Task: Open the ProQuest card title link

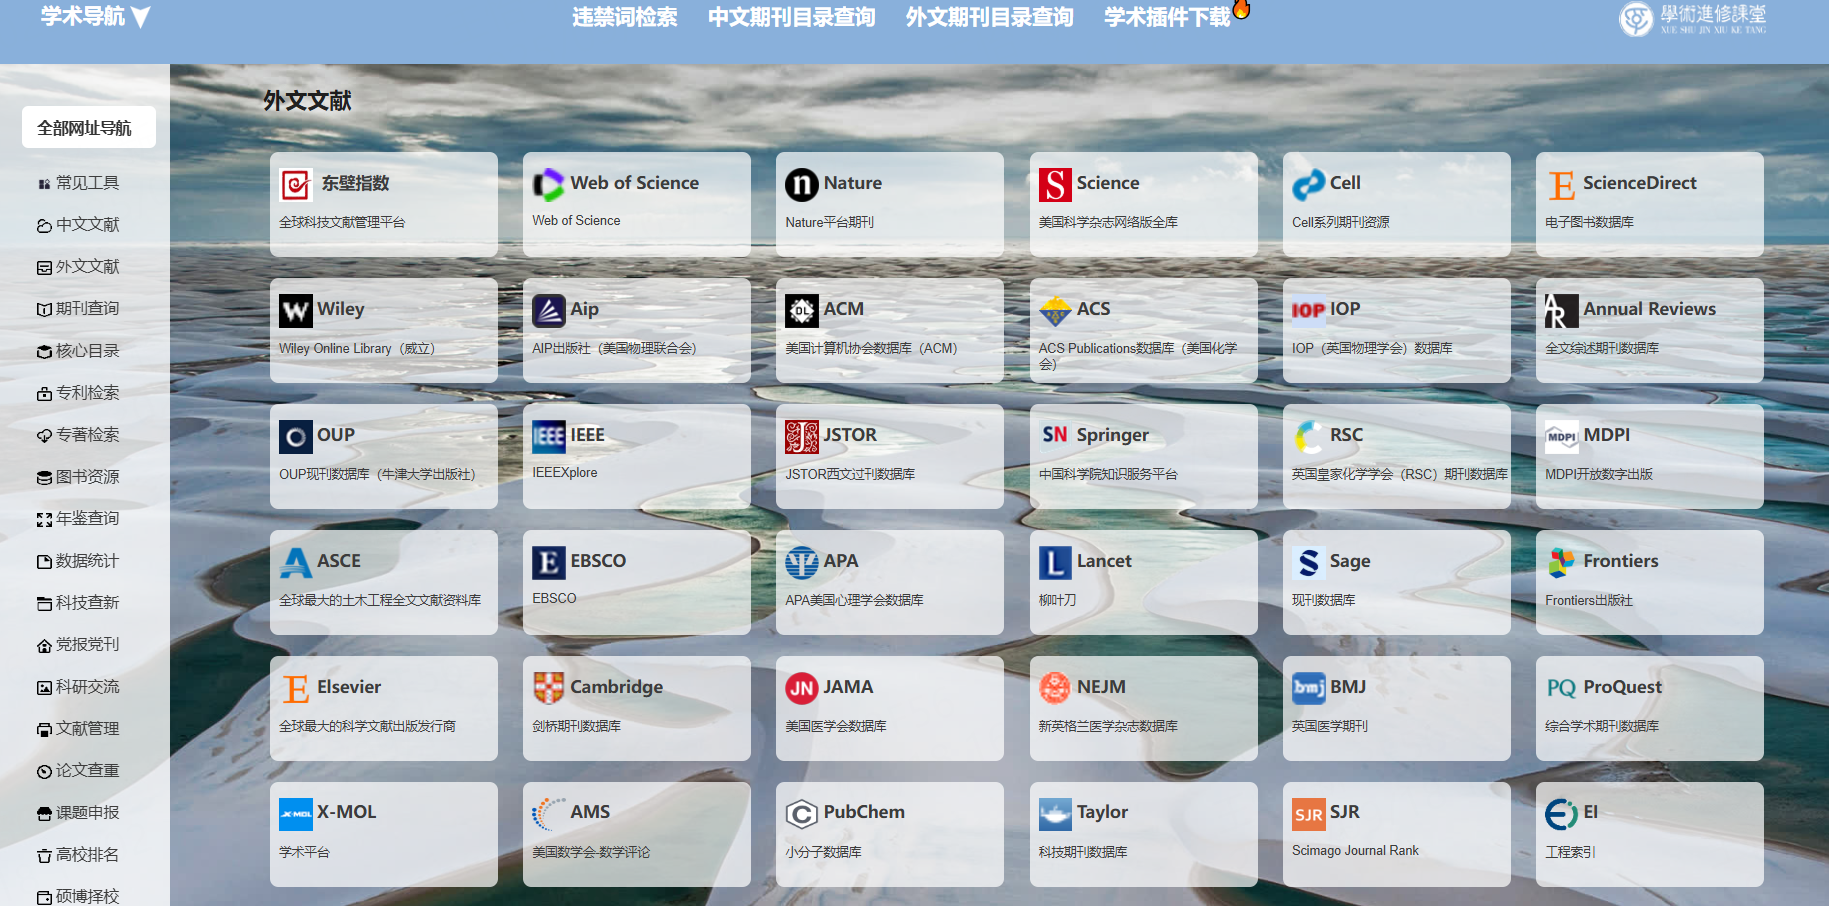Action: click(1622, 687)
